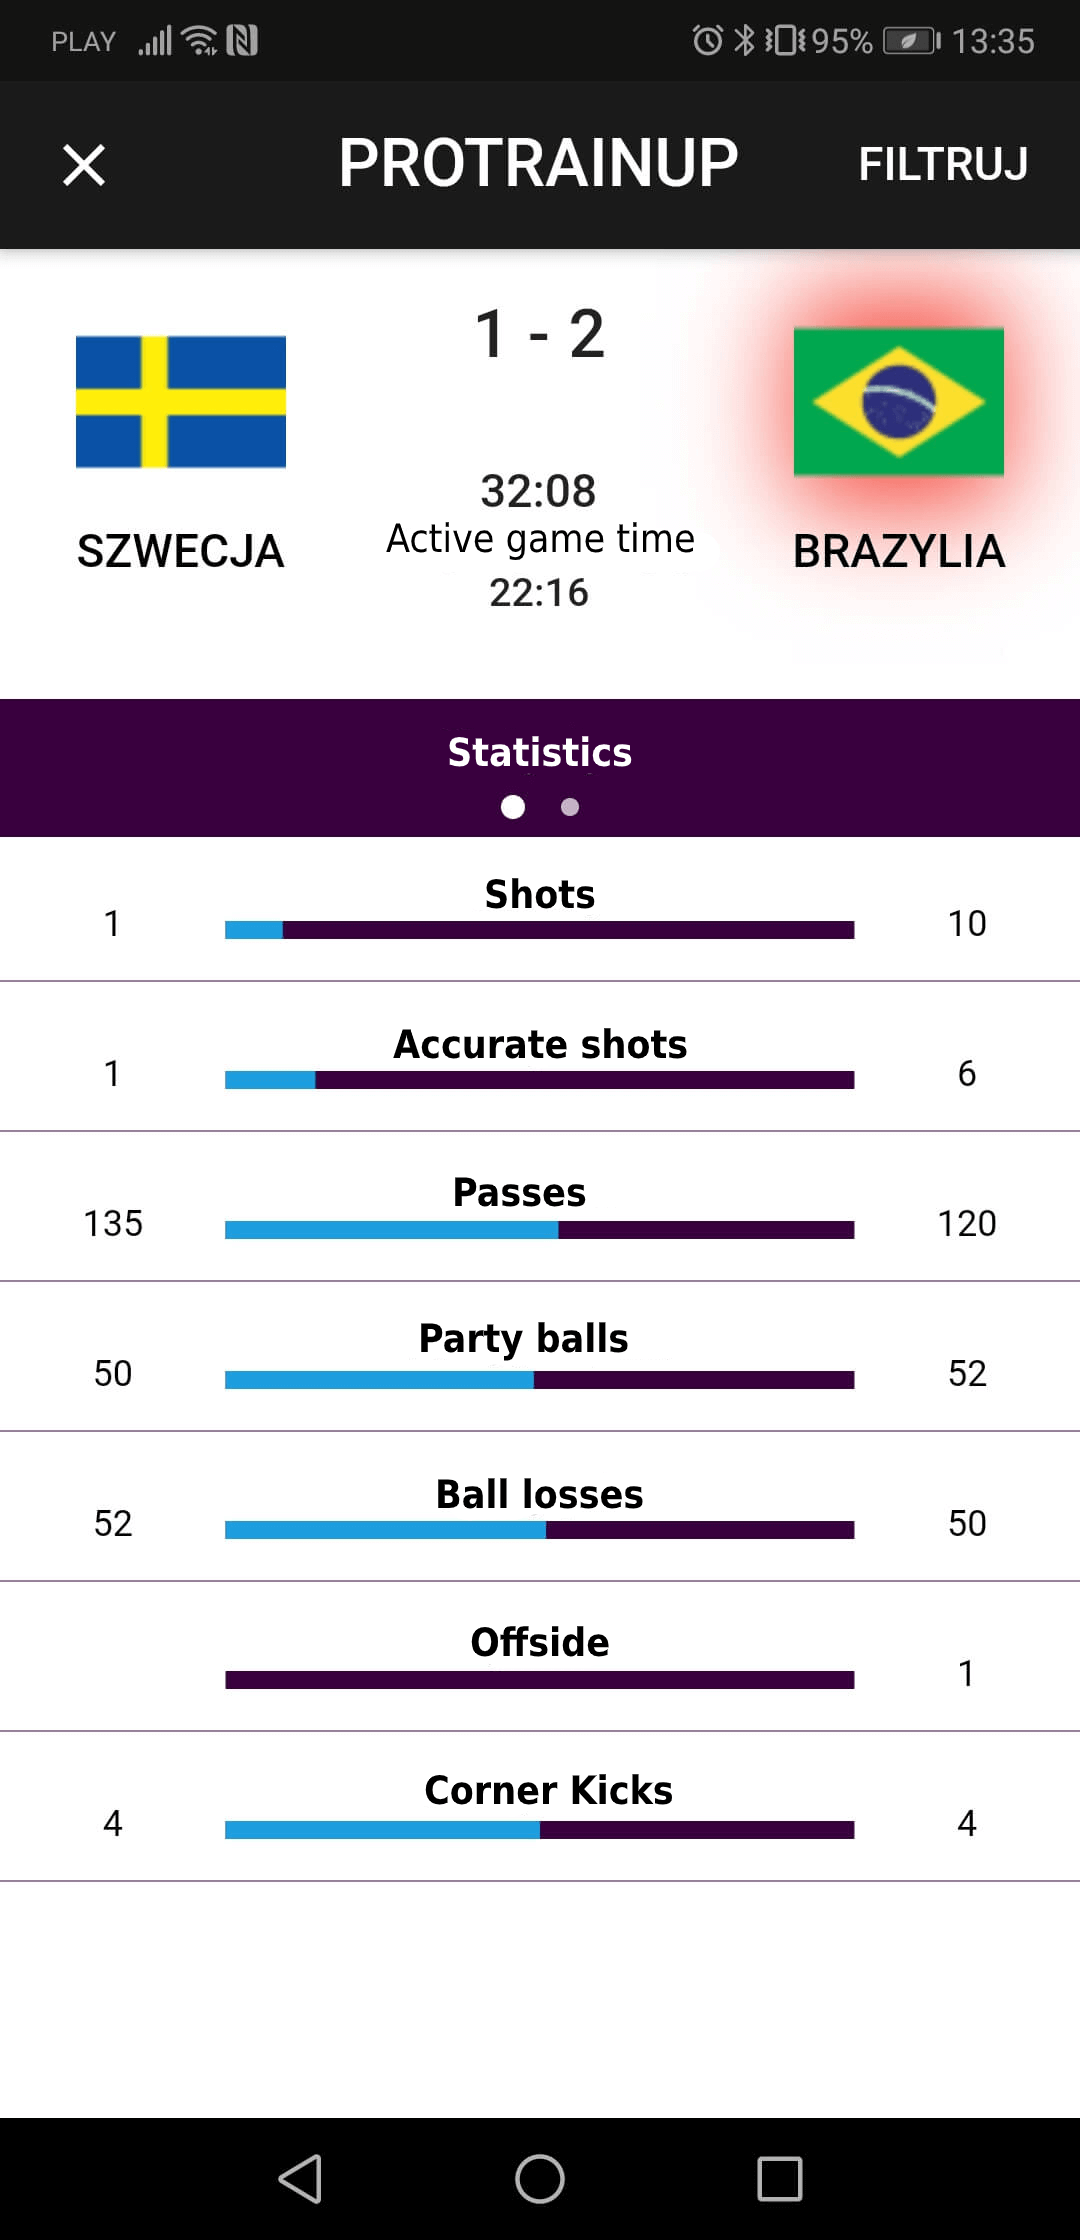Switch to the second statistics page dot
Viewport: 1080px width, 2240px height.
[570, 807]
